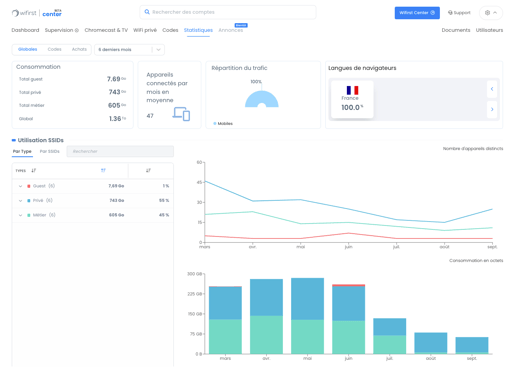Sort table by consumption column

pos(103,171)
